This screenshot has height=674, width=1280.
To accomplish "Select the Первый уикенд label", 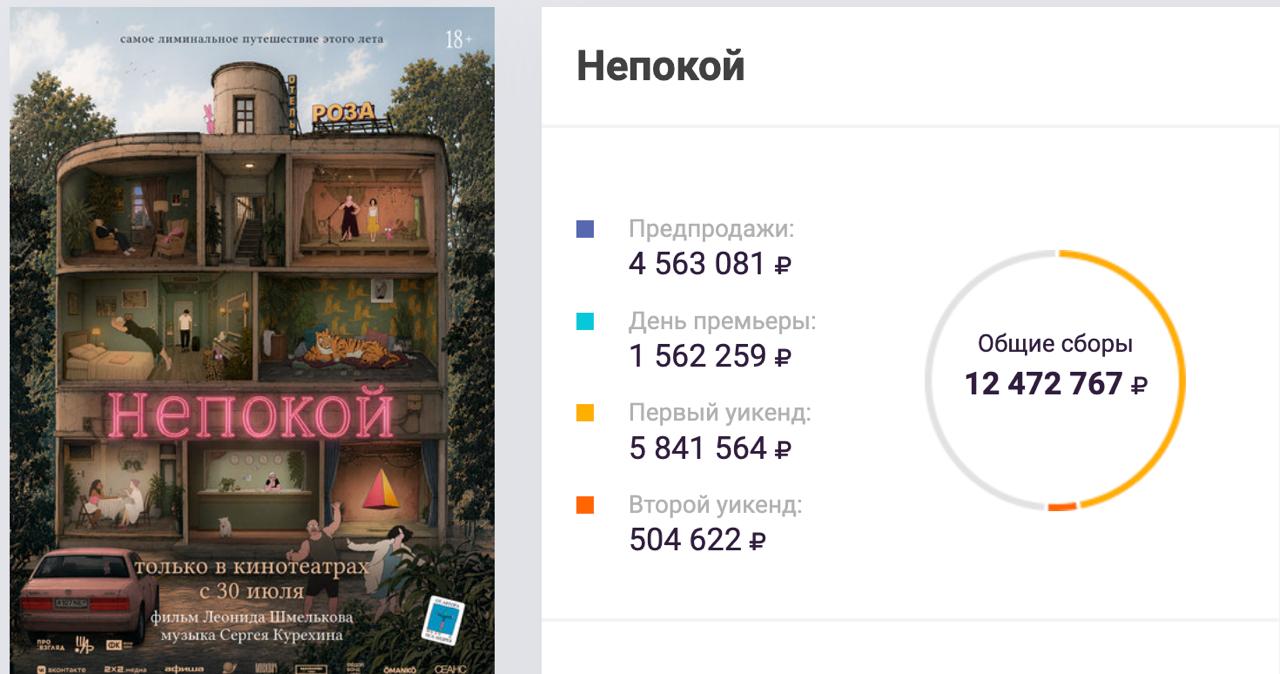I will (x=720, y=413).
